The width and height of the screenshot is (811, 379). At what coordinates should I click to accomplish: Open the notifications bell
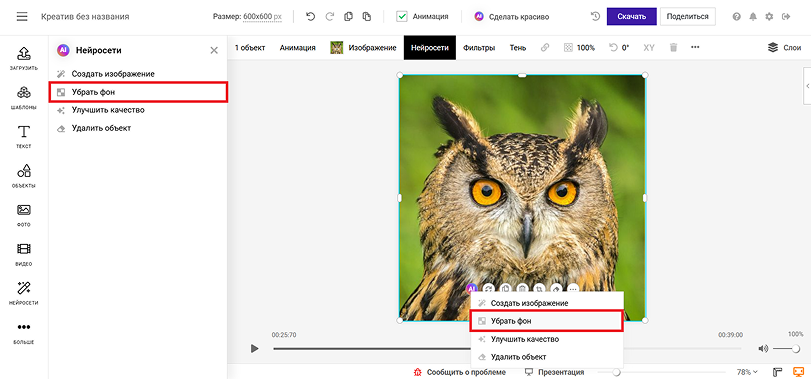753,17
